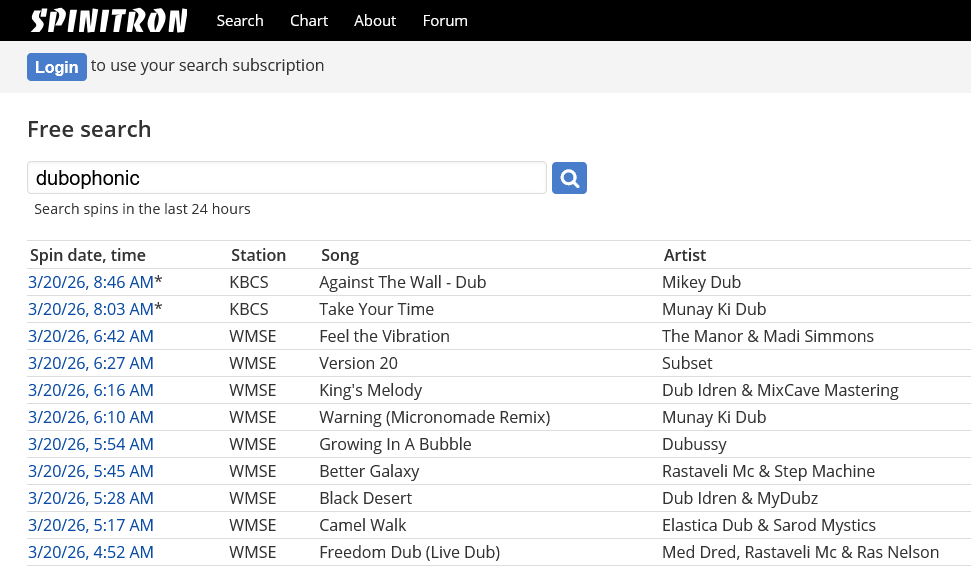971x572 pixels.
Task: Select song 'King's Melody'
Action: [370, 391]
